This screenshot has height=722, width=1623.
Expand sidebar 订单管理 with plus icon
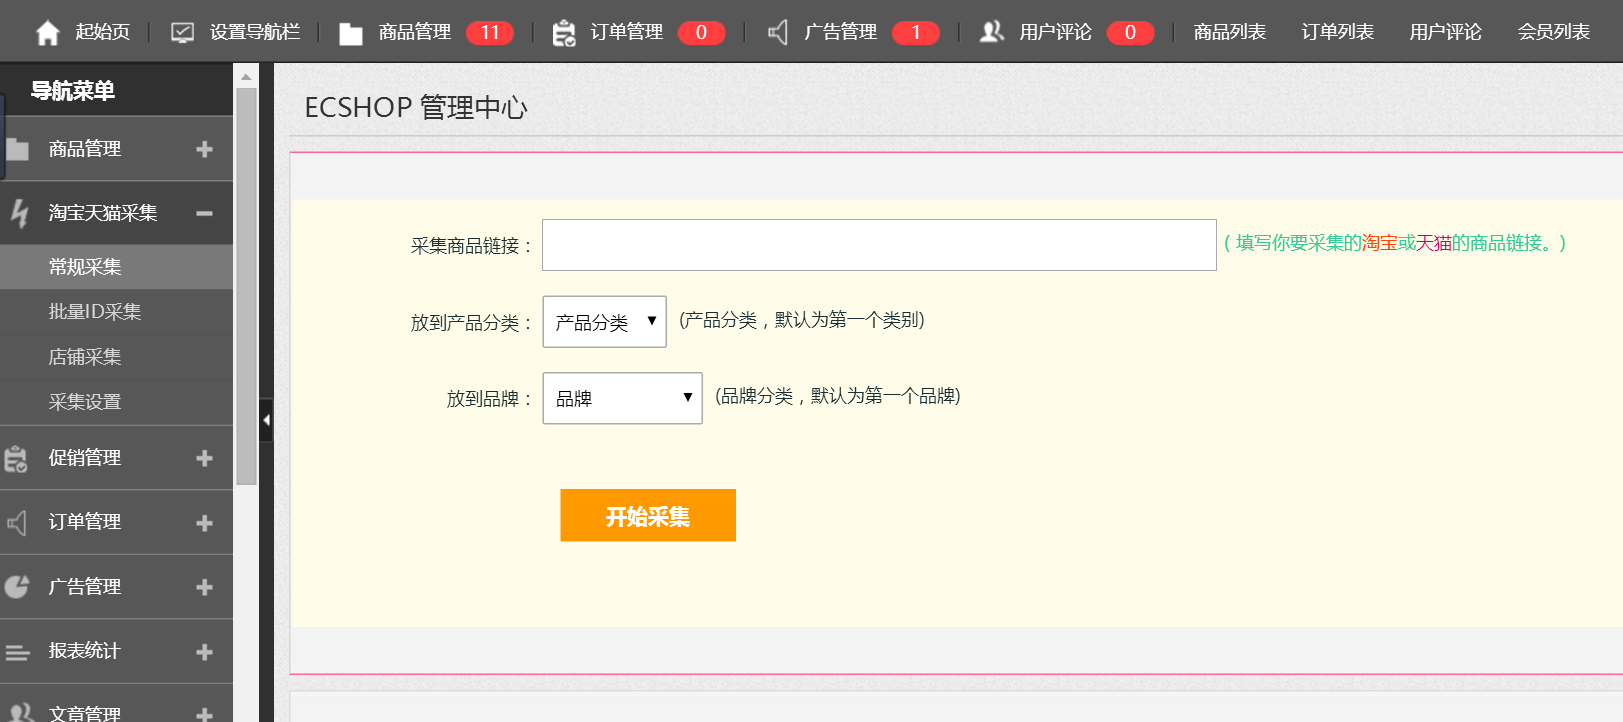(x=205, y=523)
